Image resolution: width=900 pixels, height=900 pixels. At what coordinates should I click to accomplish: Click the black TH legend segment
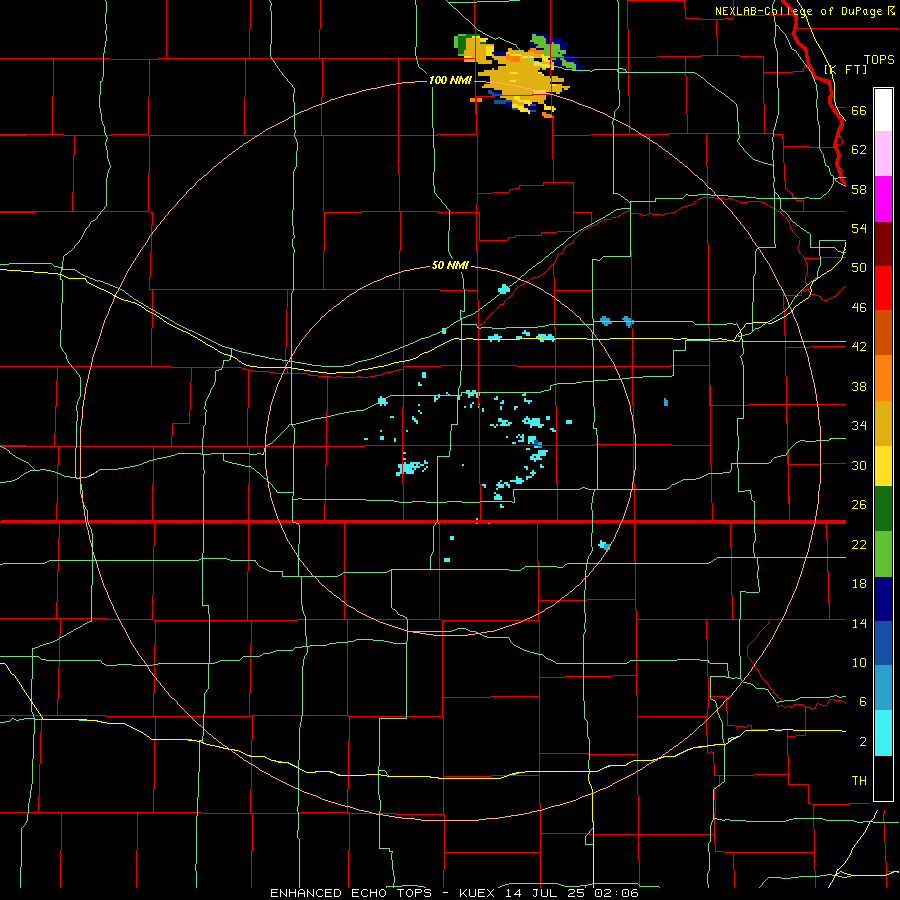(883, 778)
